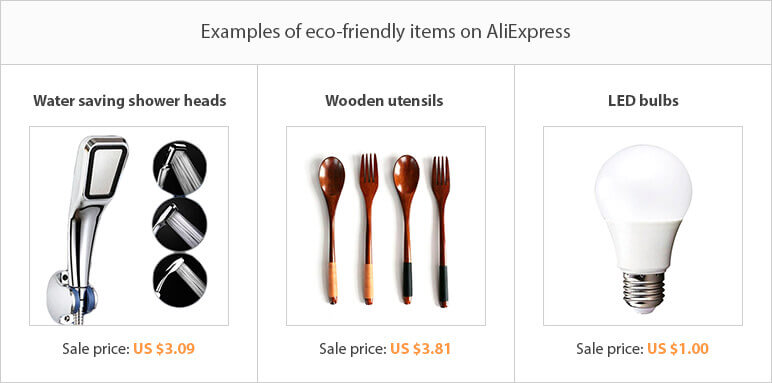Click the Examples of eco-friendly items header
This screenshot has width=772, height=383.
[386, 32]
